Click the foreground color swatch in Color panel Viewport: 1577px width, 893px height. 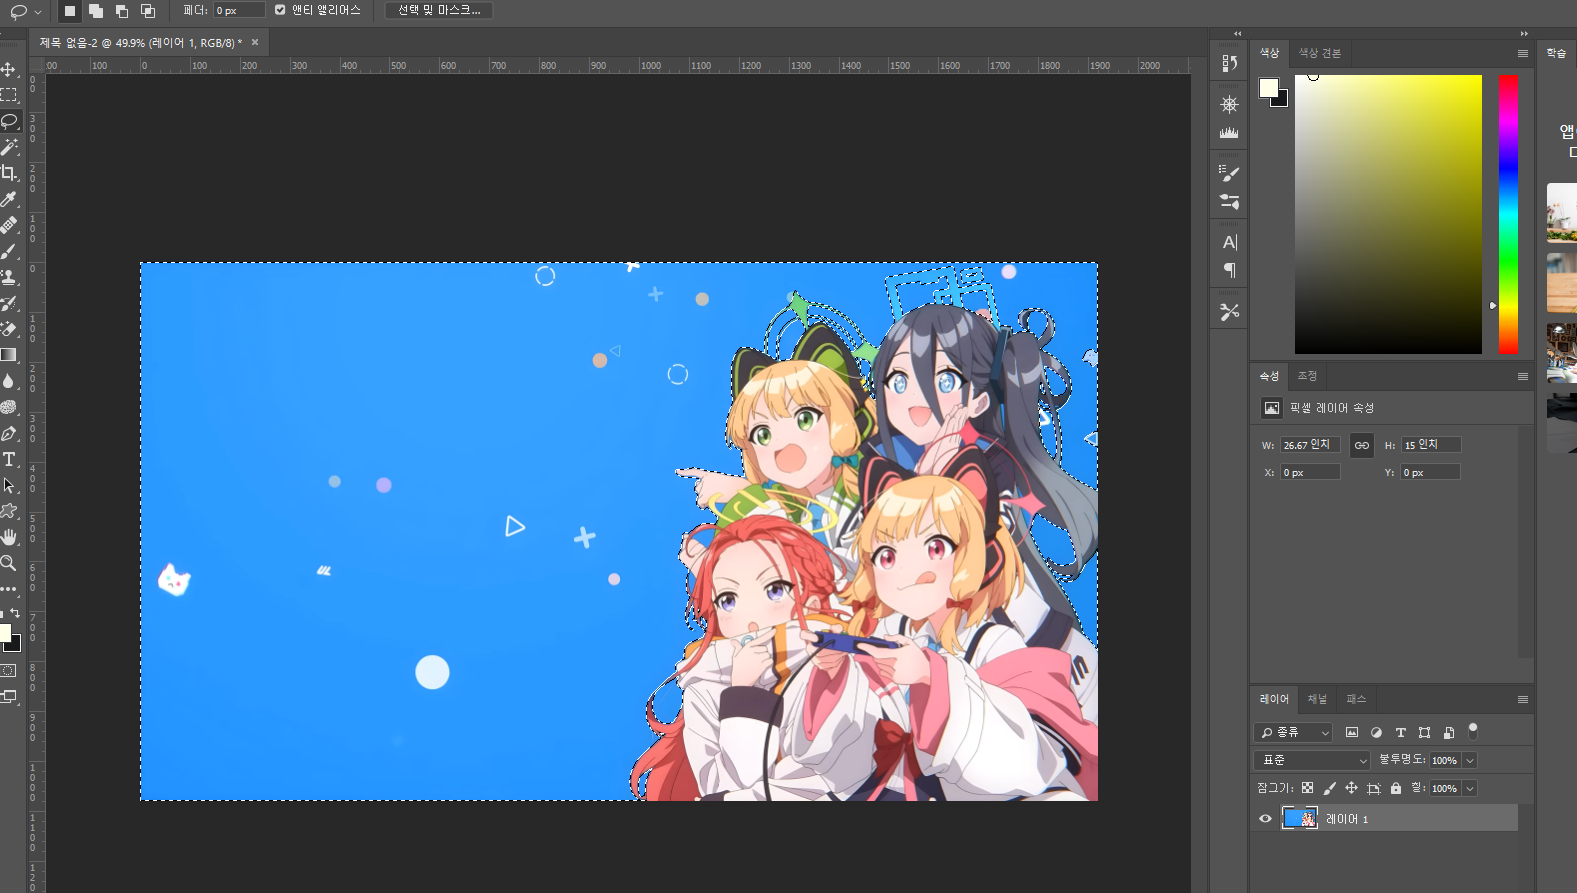coord(1269,88)
